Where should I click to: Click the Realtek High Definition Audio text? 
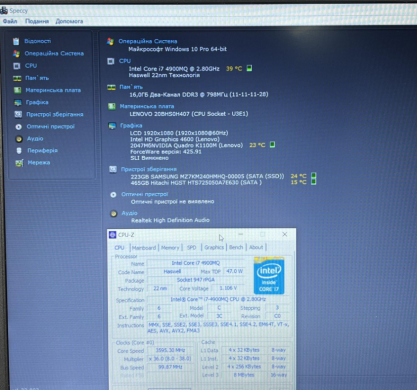[x=170, y=220]
